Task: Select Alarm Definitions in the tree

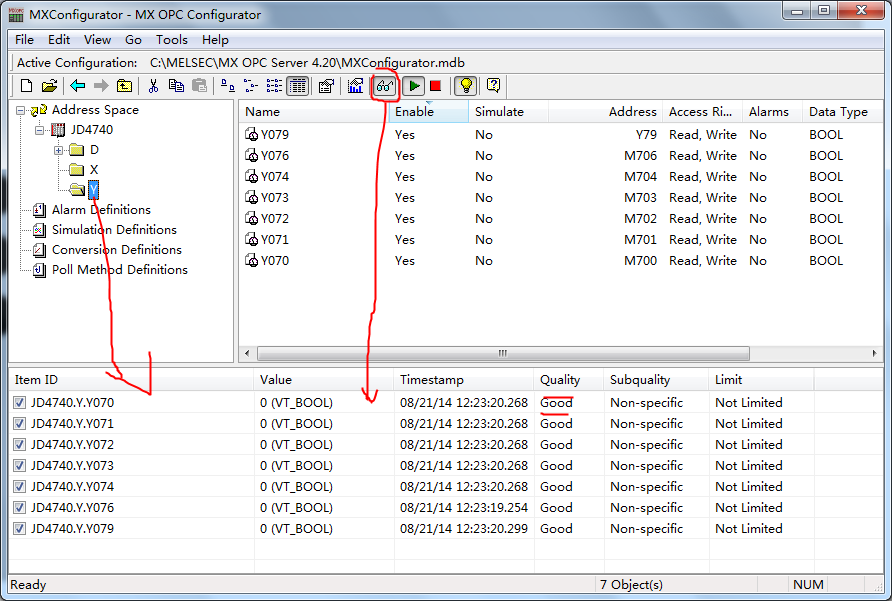Action: coord(101,210)
